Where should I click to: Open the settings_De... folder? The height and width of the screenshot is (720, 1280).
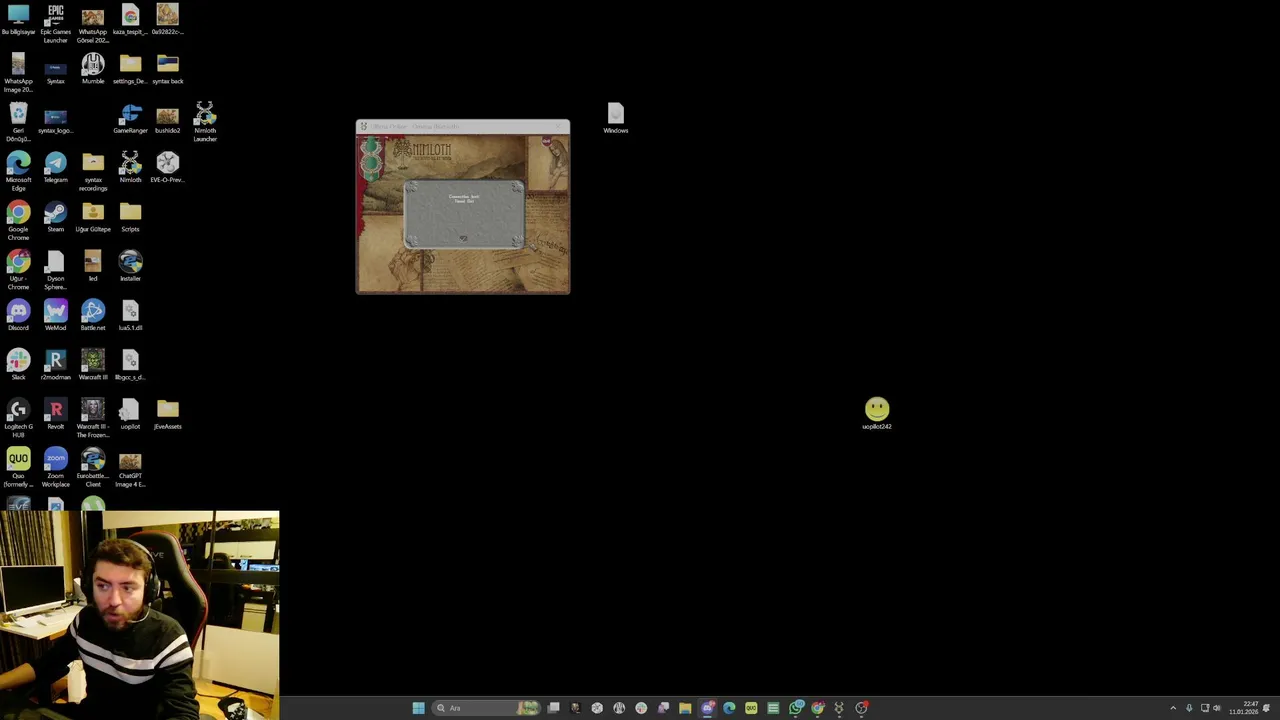pos(130,70)
